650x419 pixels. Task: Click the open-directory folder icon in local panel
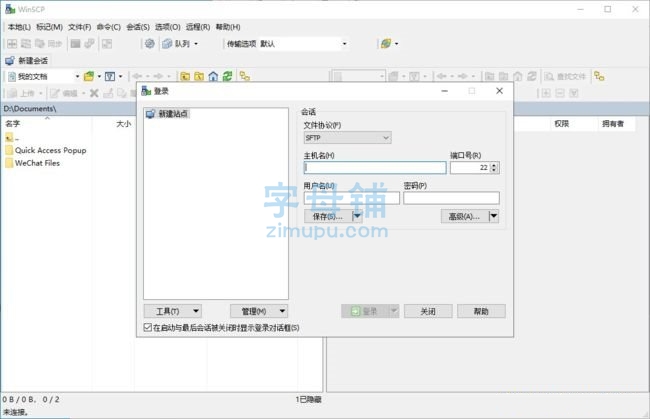coord(89,76)
